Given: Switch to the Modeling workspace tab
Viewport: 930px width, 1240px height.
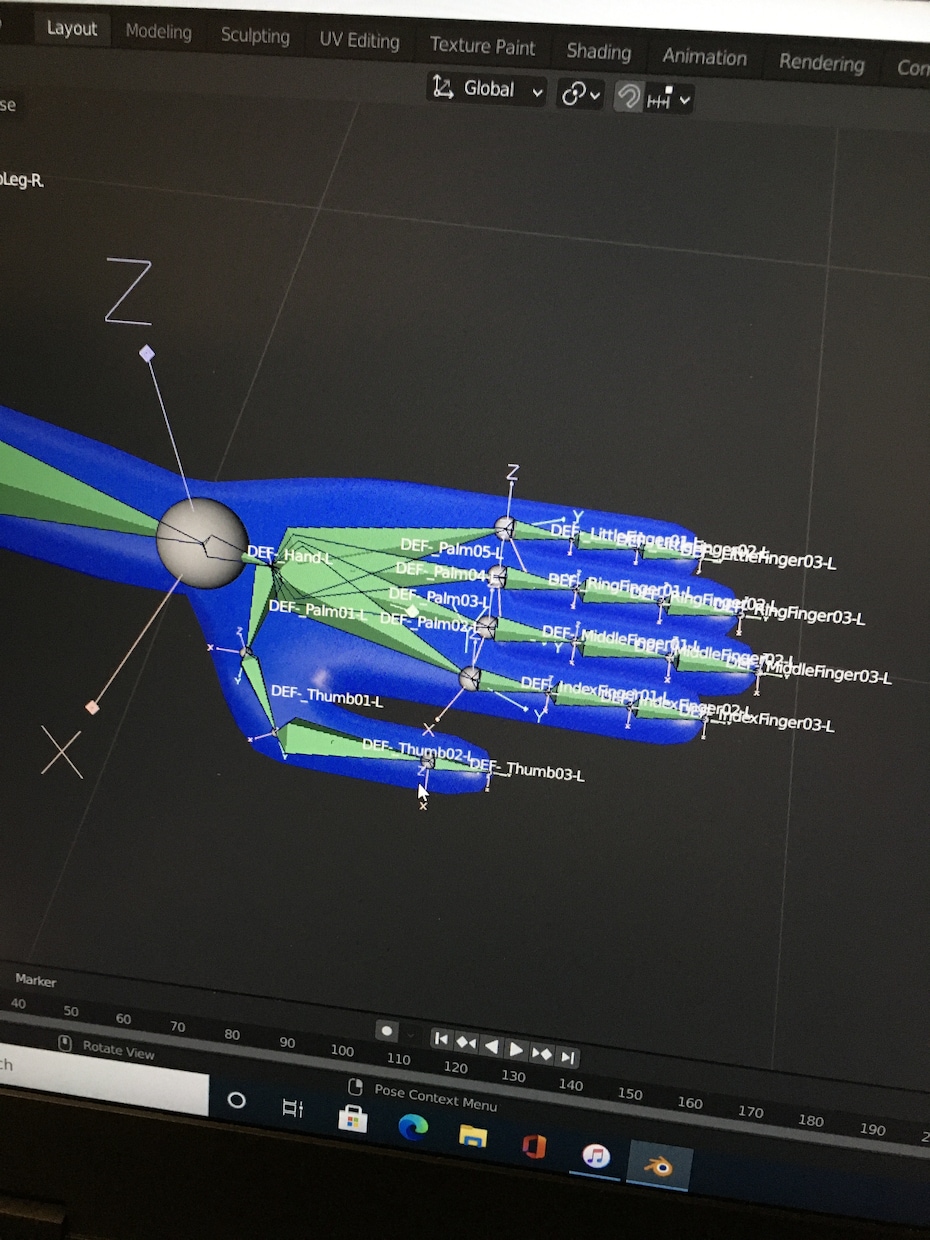Looking at the screenshot, I should pos(158,32).
